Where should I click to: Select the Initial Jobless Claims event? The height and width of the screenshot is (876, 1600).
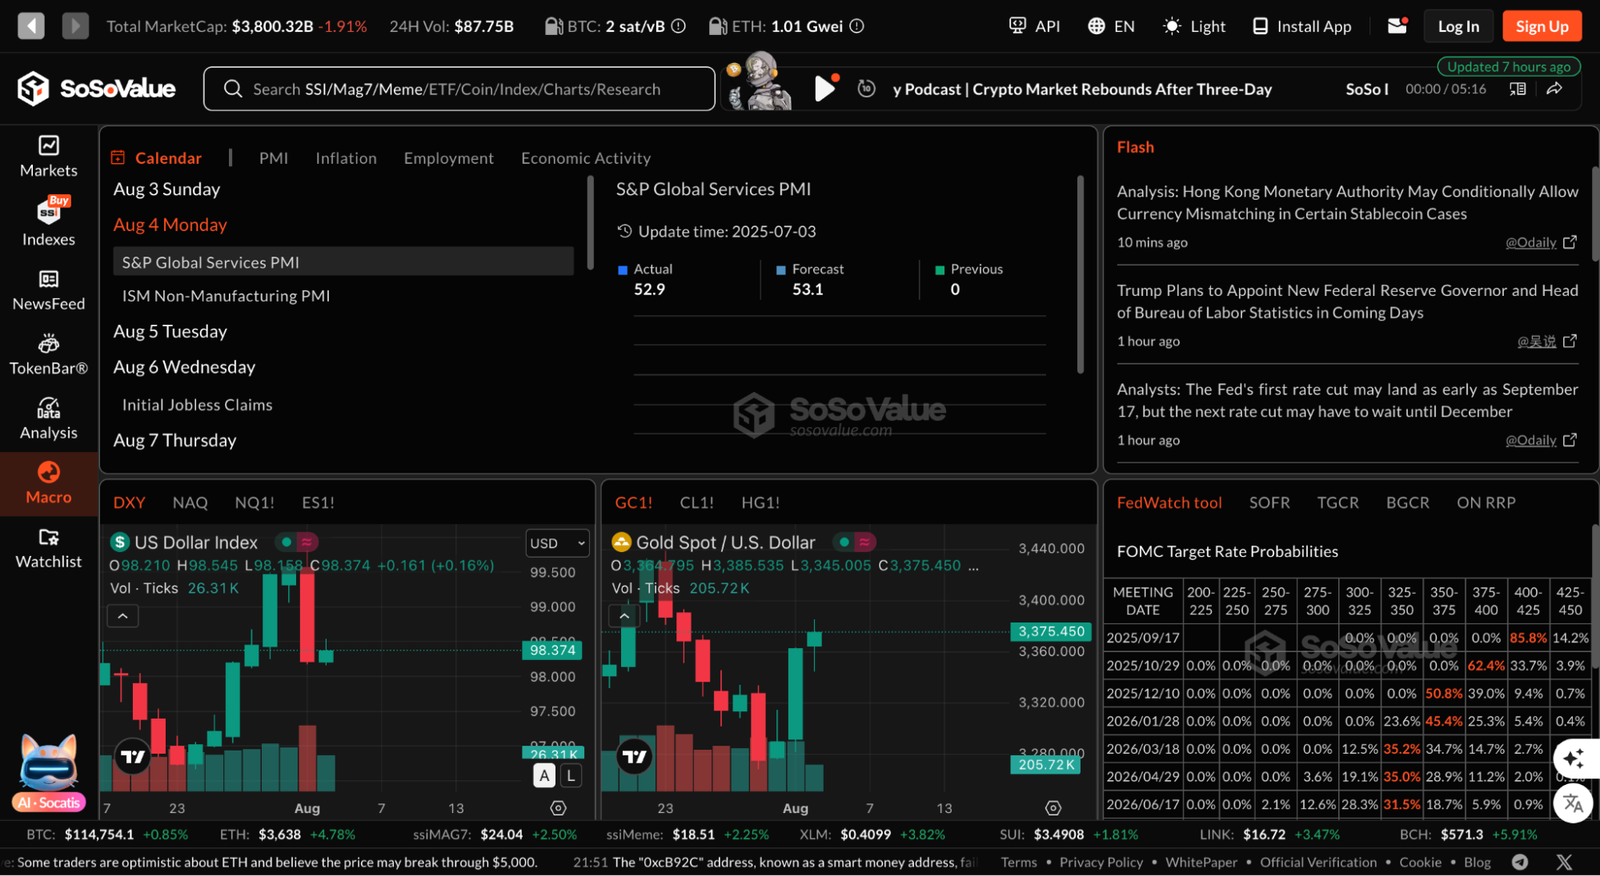tap(197, 405)
